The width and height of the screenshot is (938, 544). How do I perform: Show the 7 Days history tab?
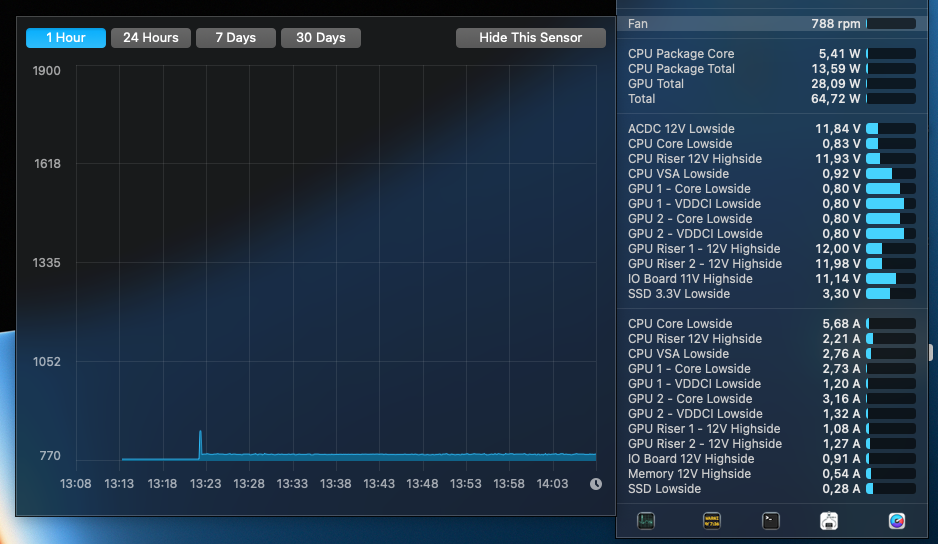tap(236, 38)
